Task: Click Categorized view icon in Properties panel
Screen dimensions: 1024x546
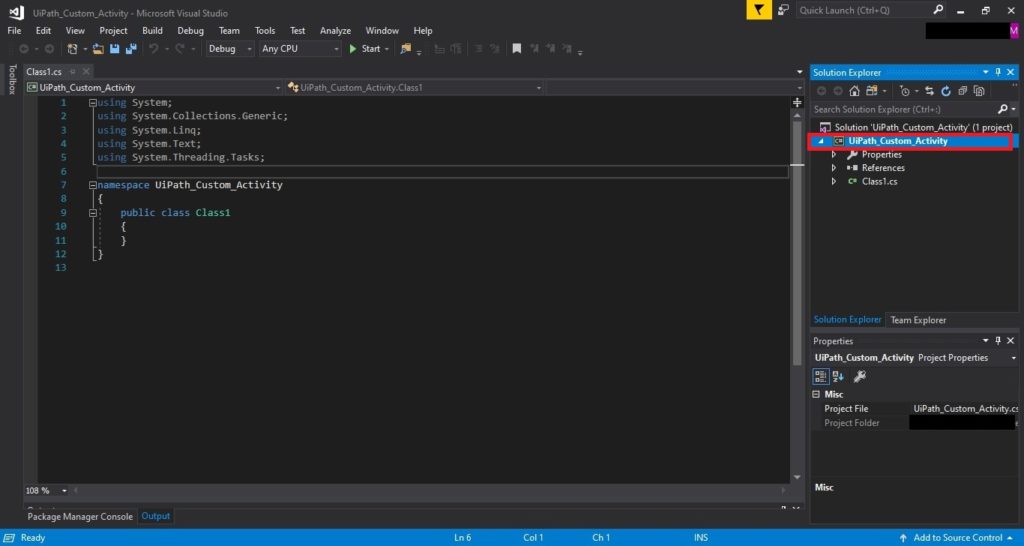Action: [821, 376]
